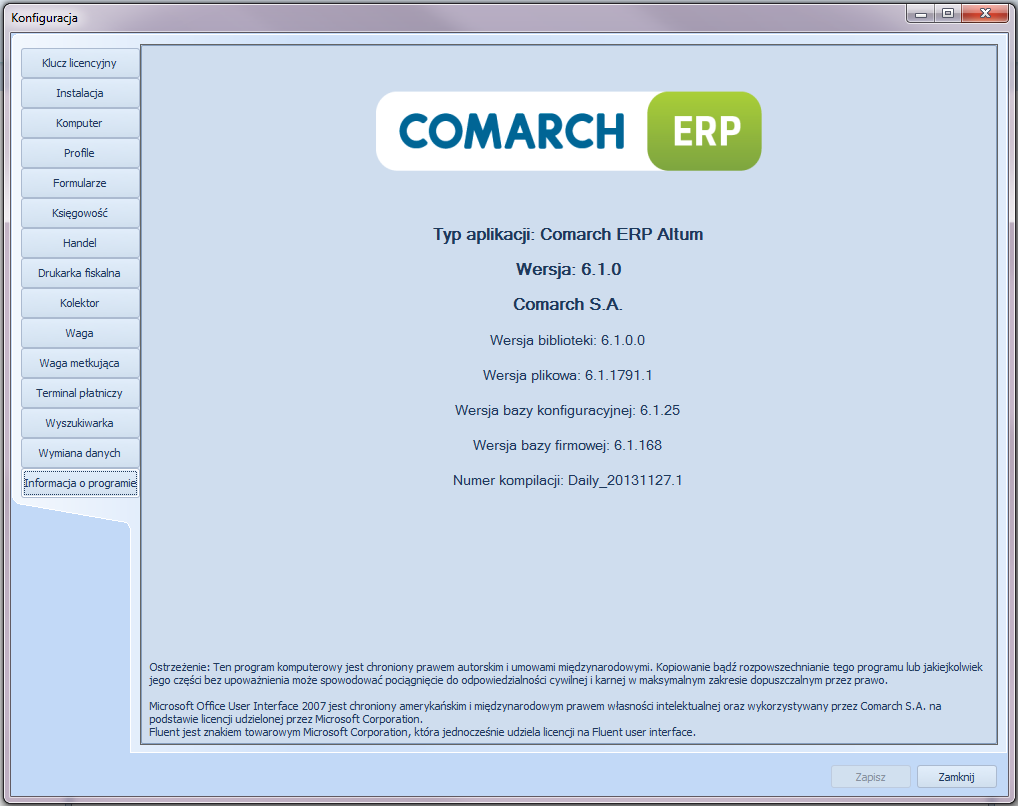Click the Microsoft Office User Interface notice
This screenshot has height=806, width=1018.
(545, 712)
